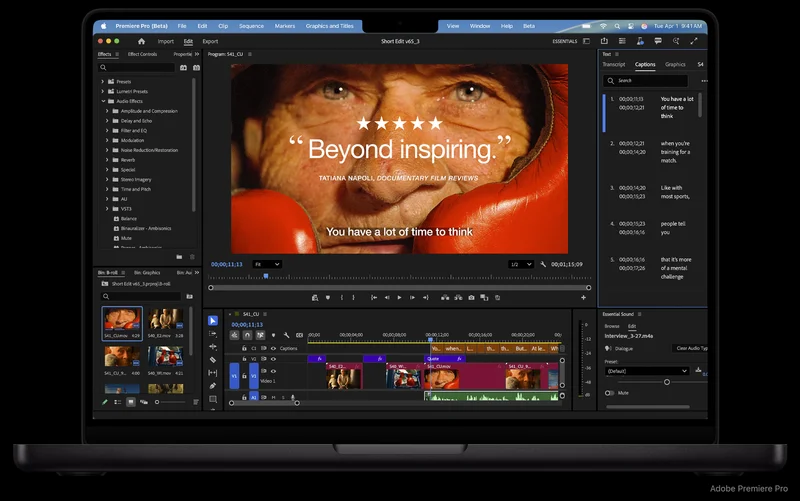Toggle Snap magnet in the timeline
The image size is (800, 501).
[x=247, y=335]
